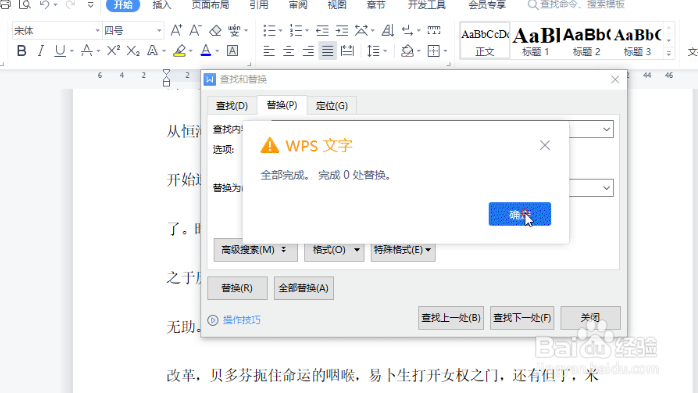
Task: Justify text alignment
Action: tap(327, 51)
